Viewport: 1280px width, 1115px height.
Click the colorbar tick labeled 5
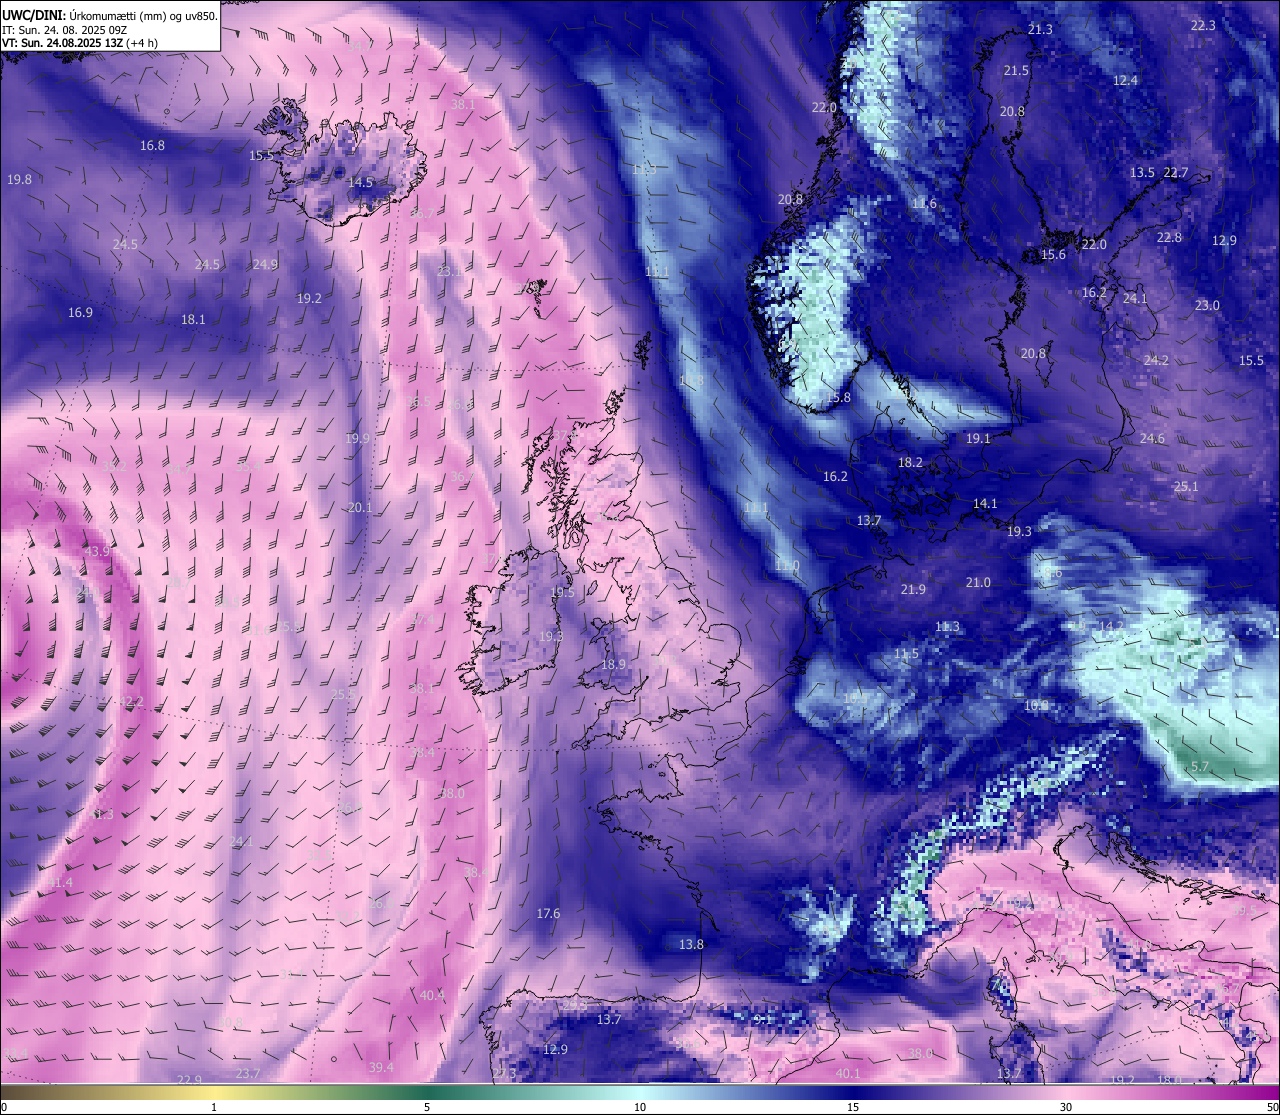click(427, 1107)
